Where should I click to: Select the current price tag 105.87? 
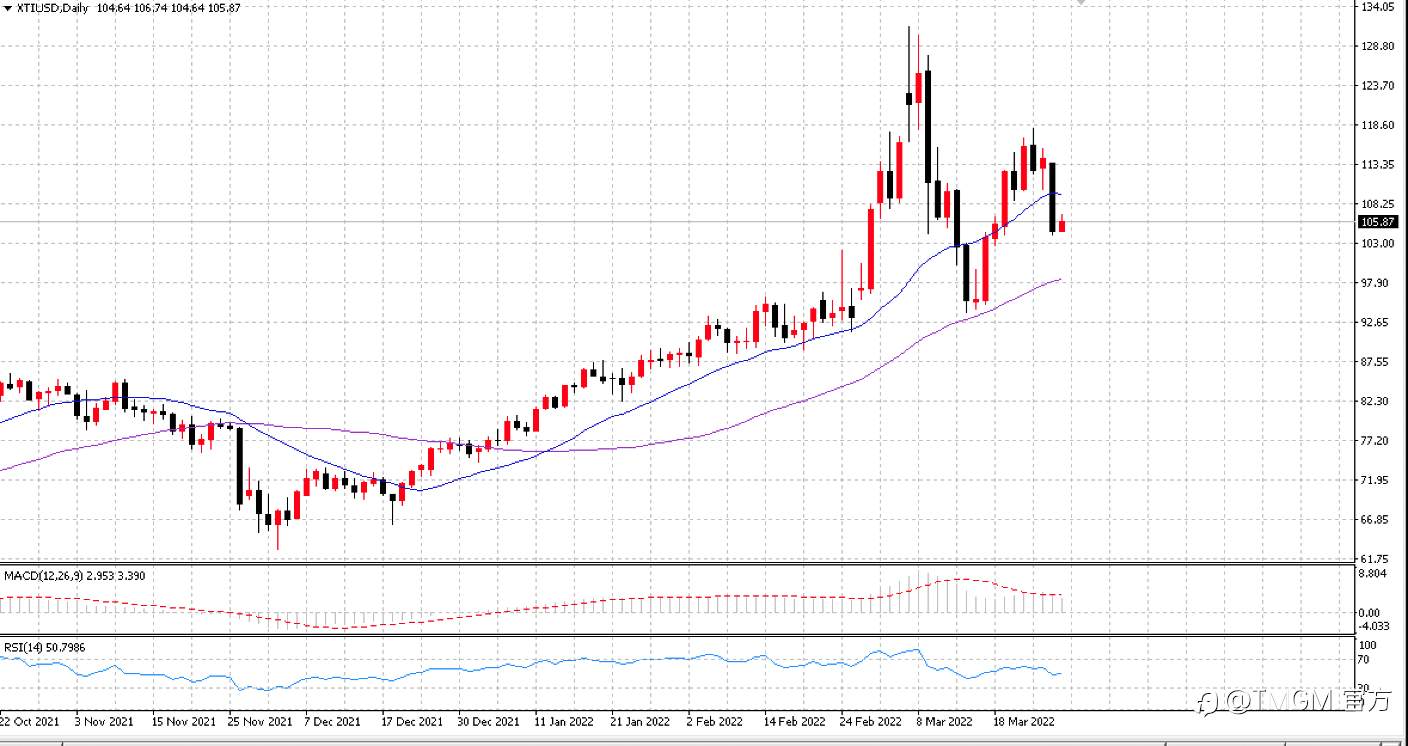(x=1377, y=222)
